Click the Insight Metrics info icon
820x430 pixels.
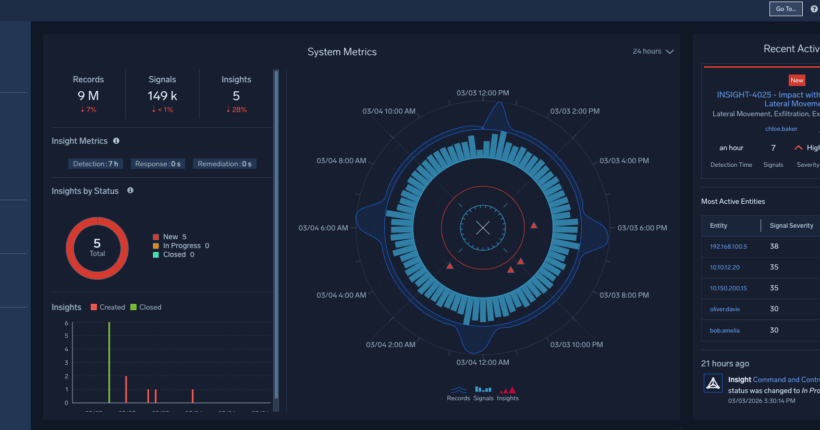pos(116,141)
